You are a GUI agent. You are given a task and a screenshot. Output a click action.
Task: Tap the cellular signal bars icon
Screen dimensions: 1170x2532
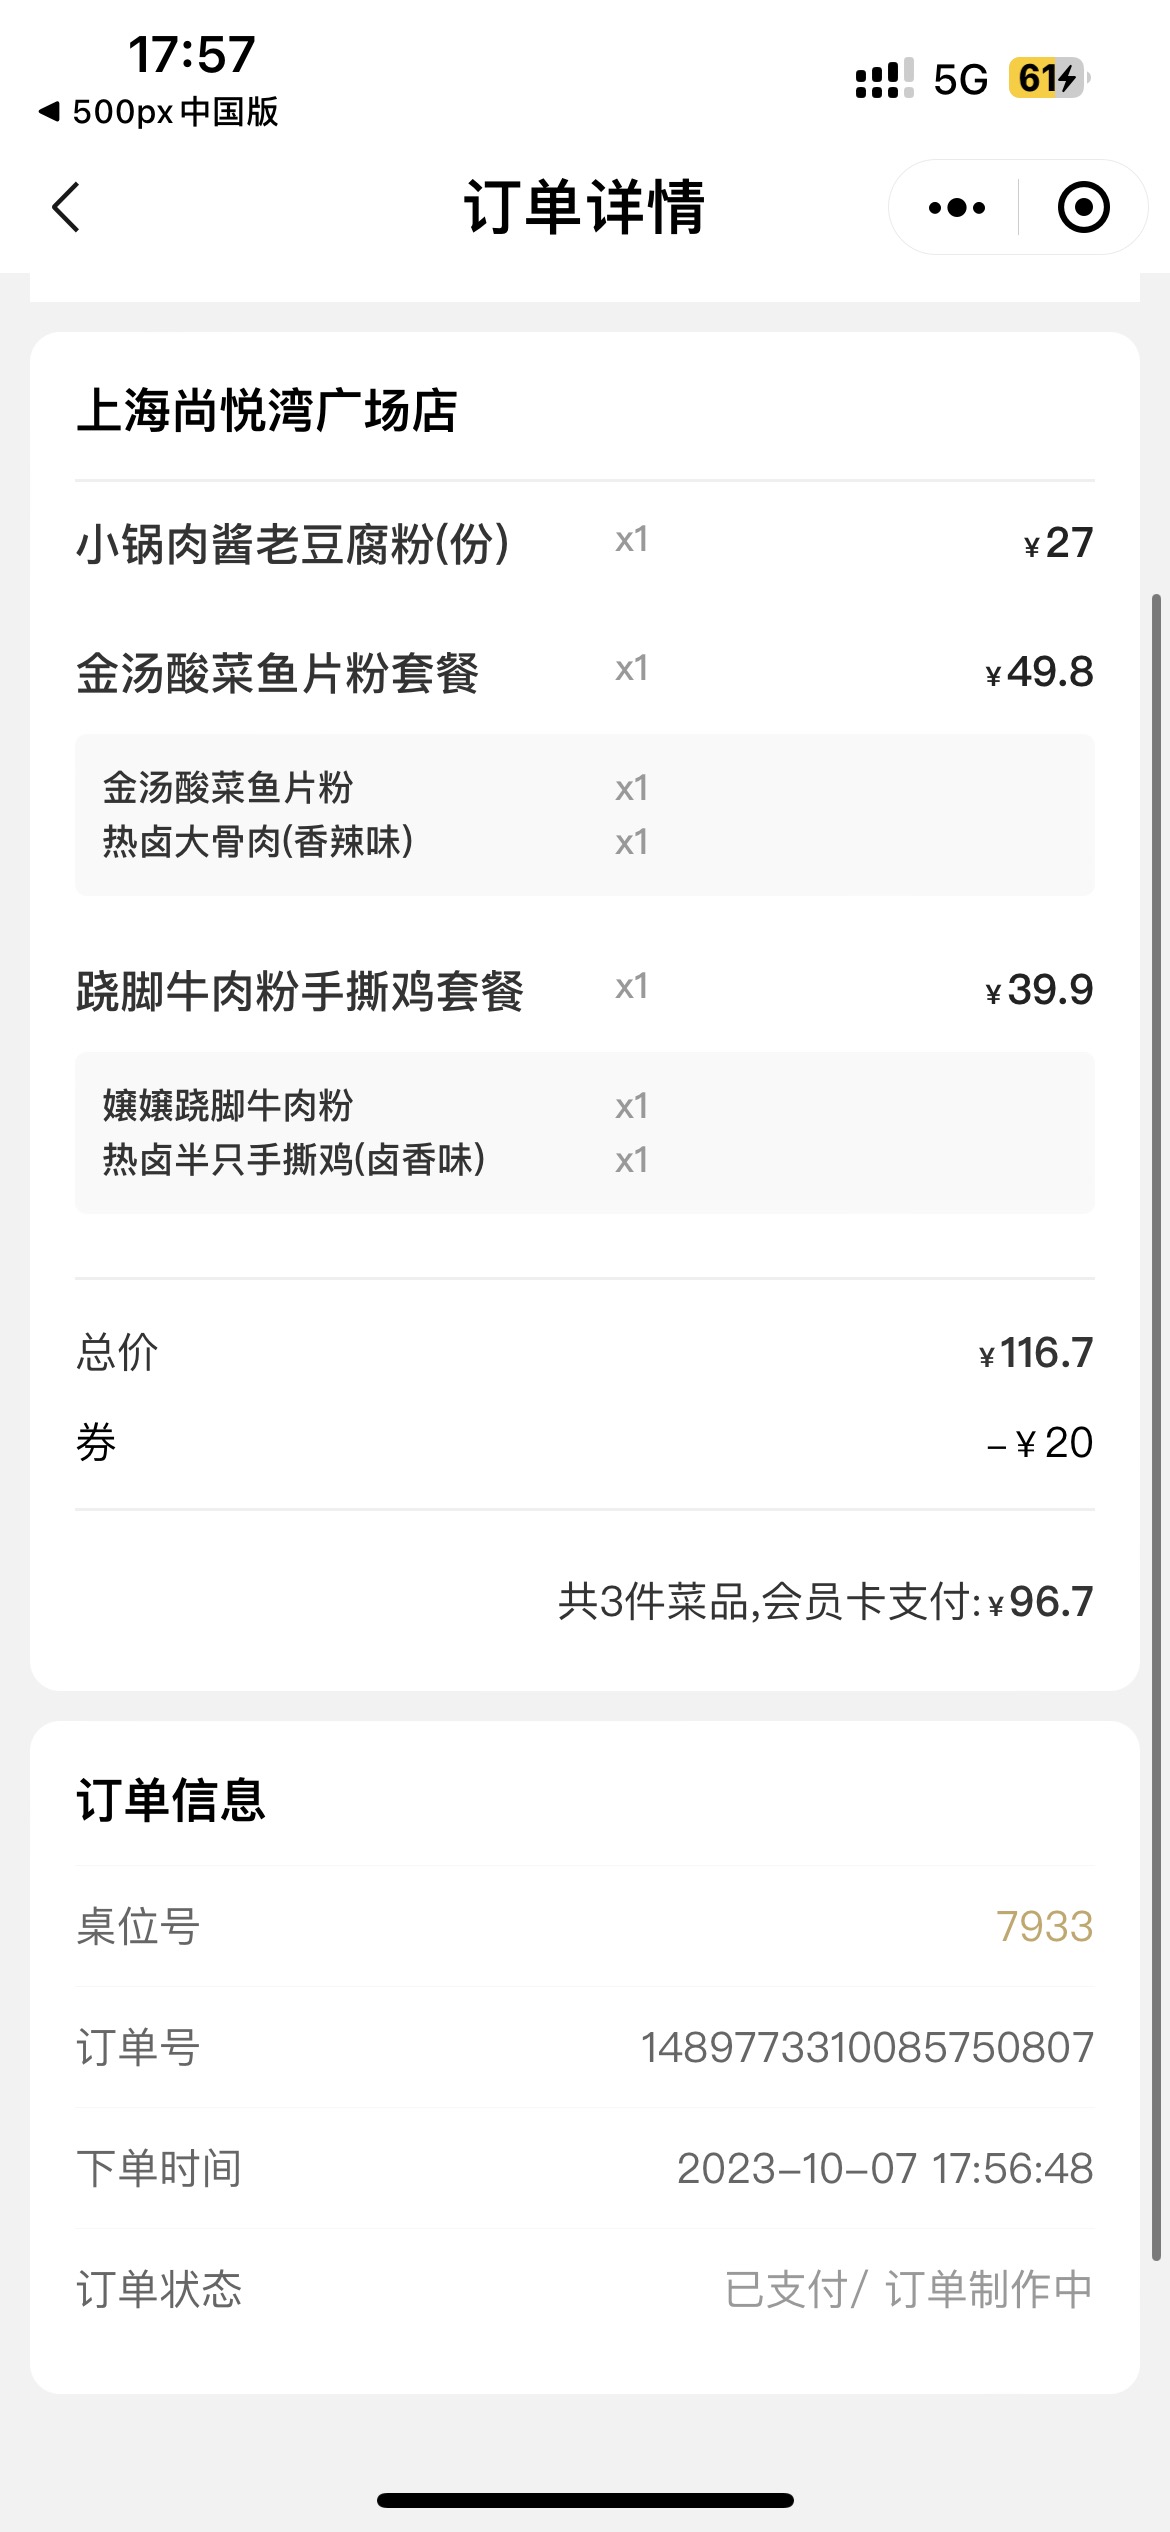[x=884, y=79]
